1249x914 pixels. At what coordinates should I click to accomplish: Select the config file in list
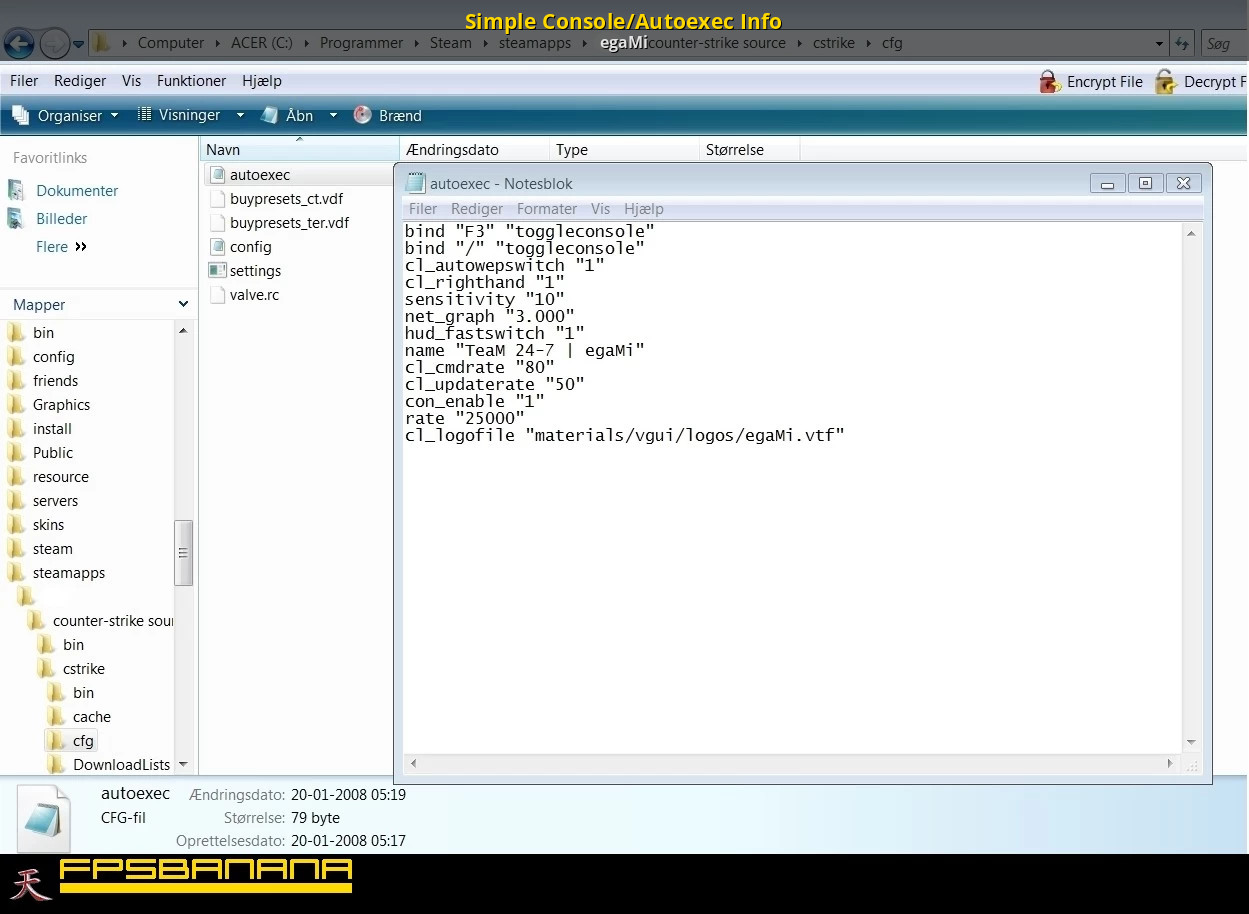coord(250,247)
